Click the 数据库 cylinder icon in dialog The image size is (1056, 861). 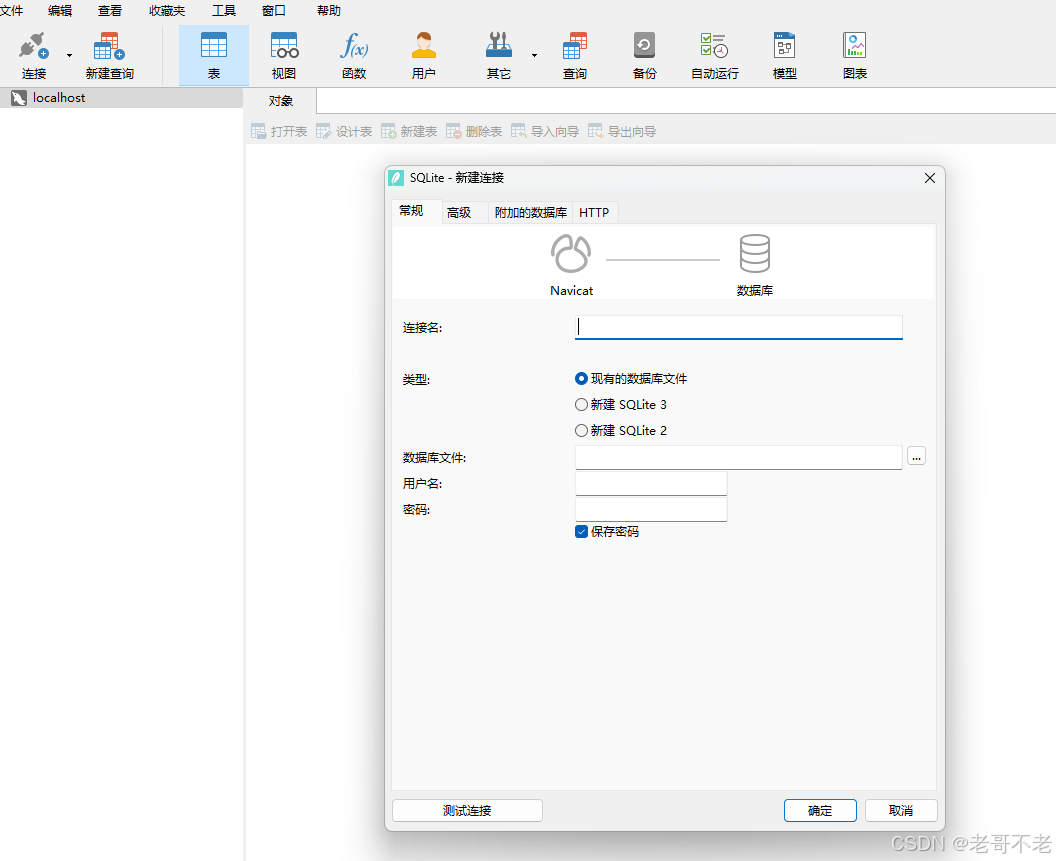(755, 253)
